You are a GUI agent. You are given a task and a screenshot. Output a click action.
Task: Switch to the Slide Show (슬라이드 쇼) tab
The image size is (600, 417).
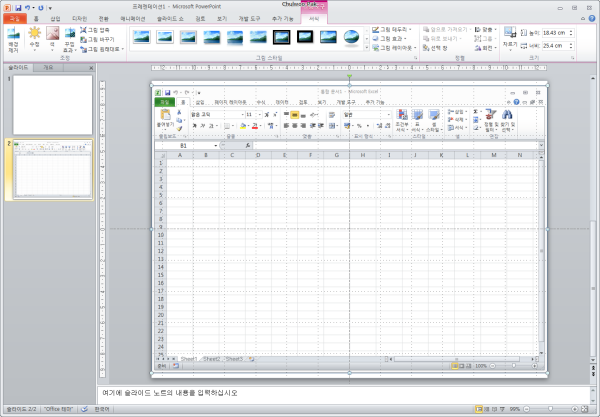coord(170,18)
